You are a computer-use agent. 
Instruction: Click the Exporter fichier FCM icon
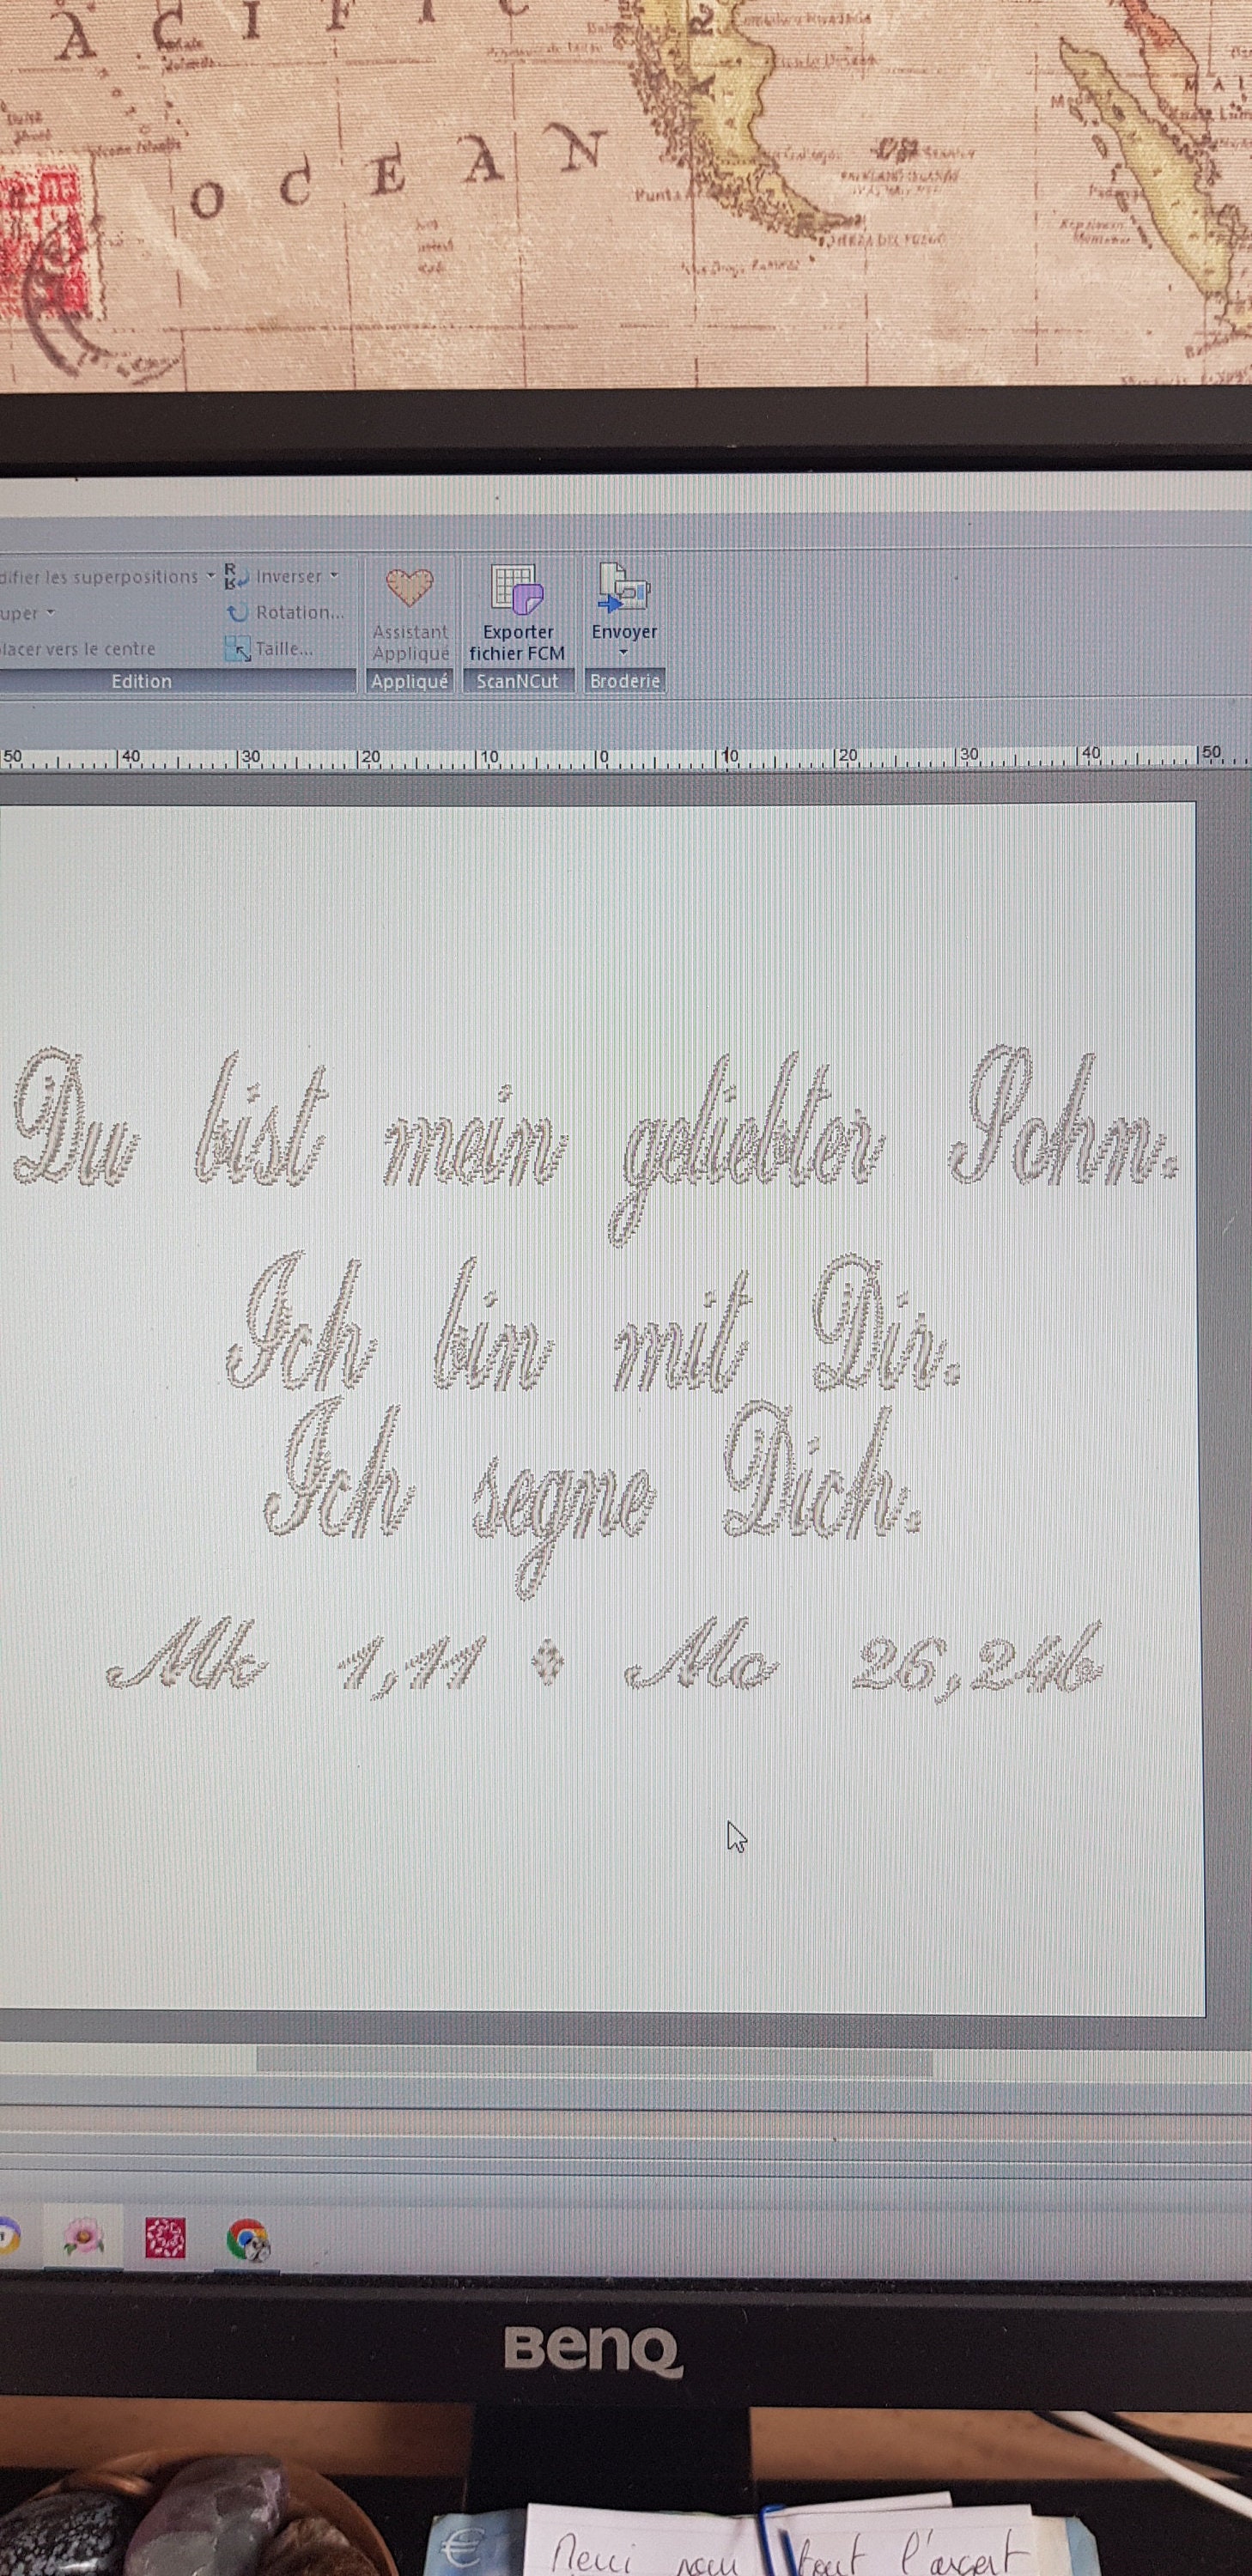click(x=517, y=588)
